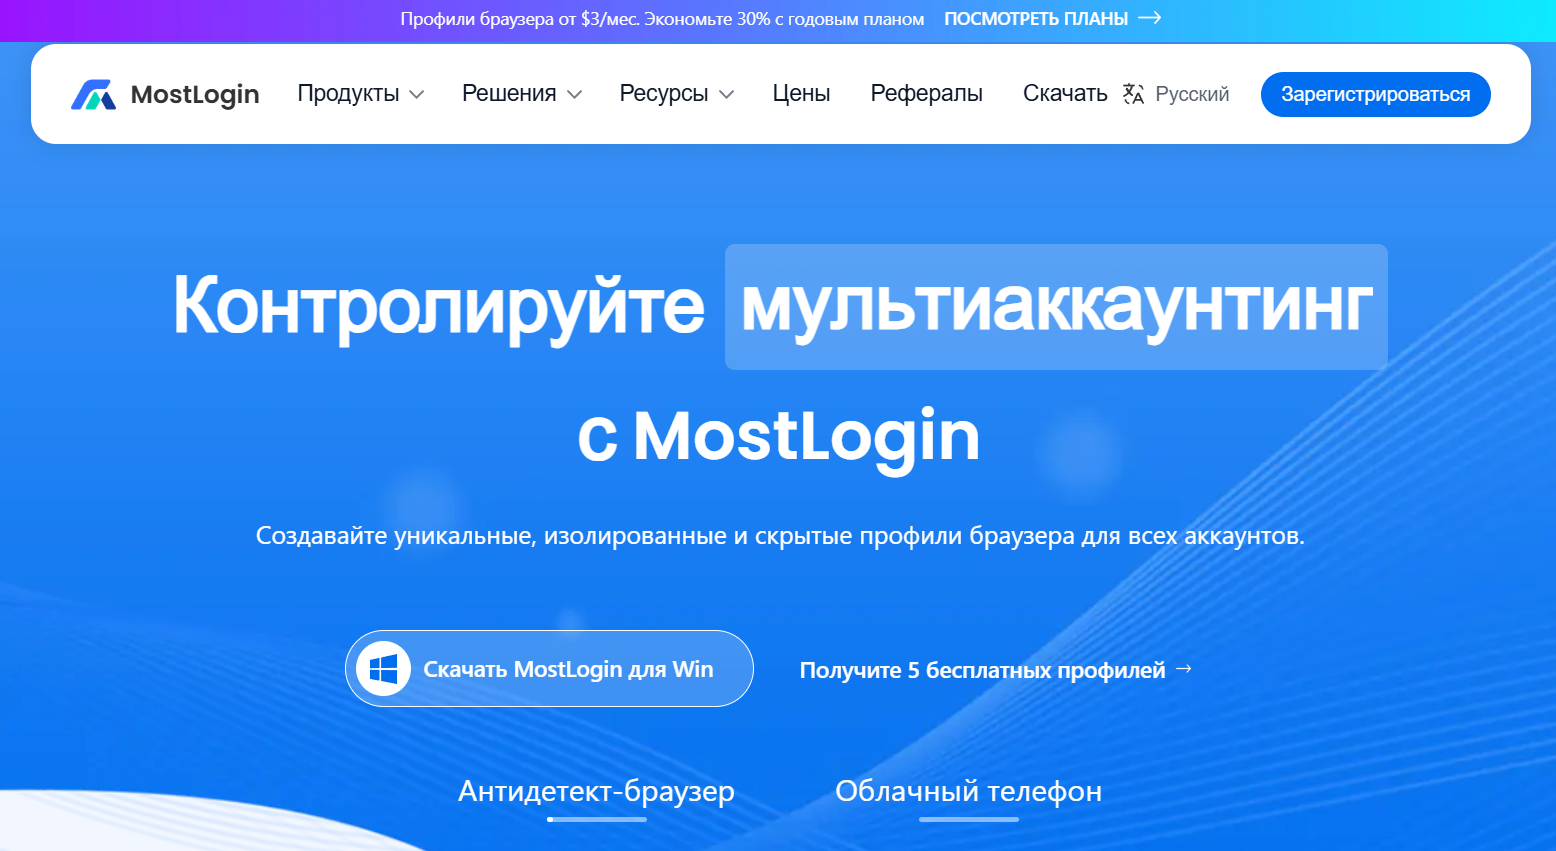The width and height of the screenshot is (1556, 851).
Task: Expand the chevron next to Решения
Action: 575,95
